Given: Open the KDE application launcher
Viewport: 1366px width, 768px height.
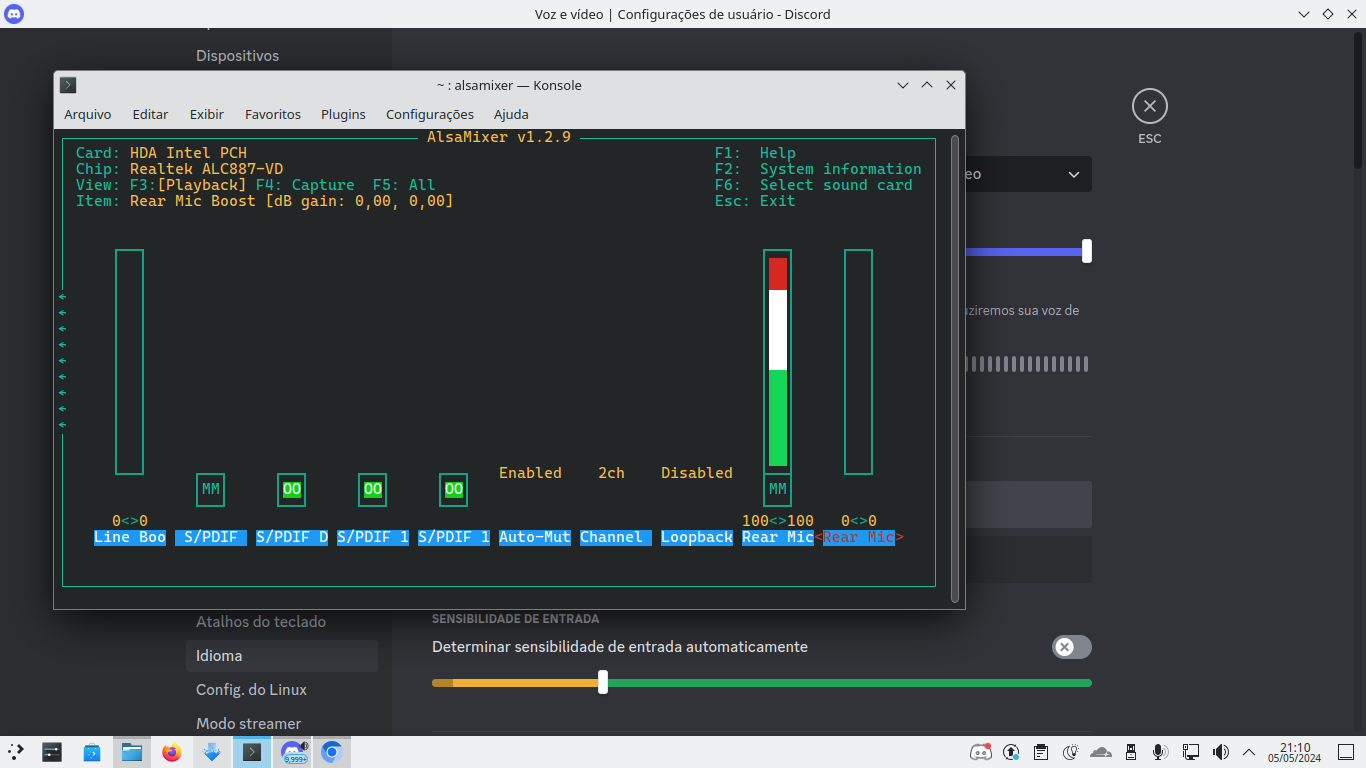Looking at the screenshot, I should (x=16, y=752).
